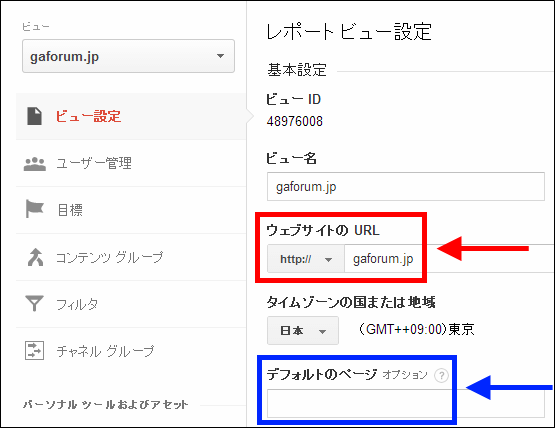Screen dimensions: 555x428
Task: Click the flag icon for 目標
Action: 34,209
